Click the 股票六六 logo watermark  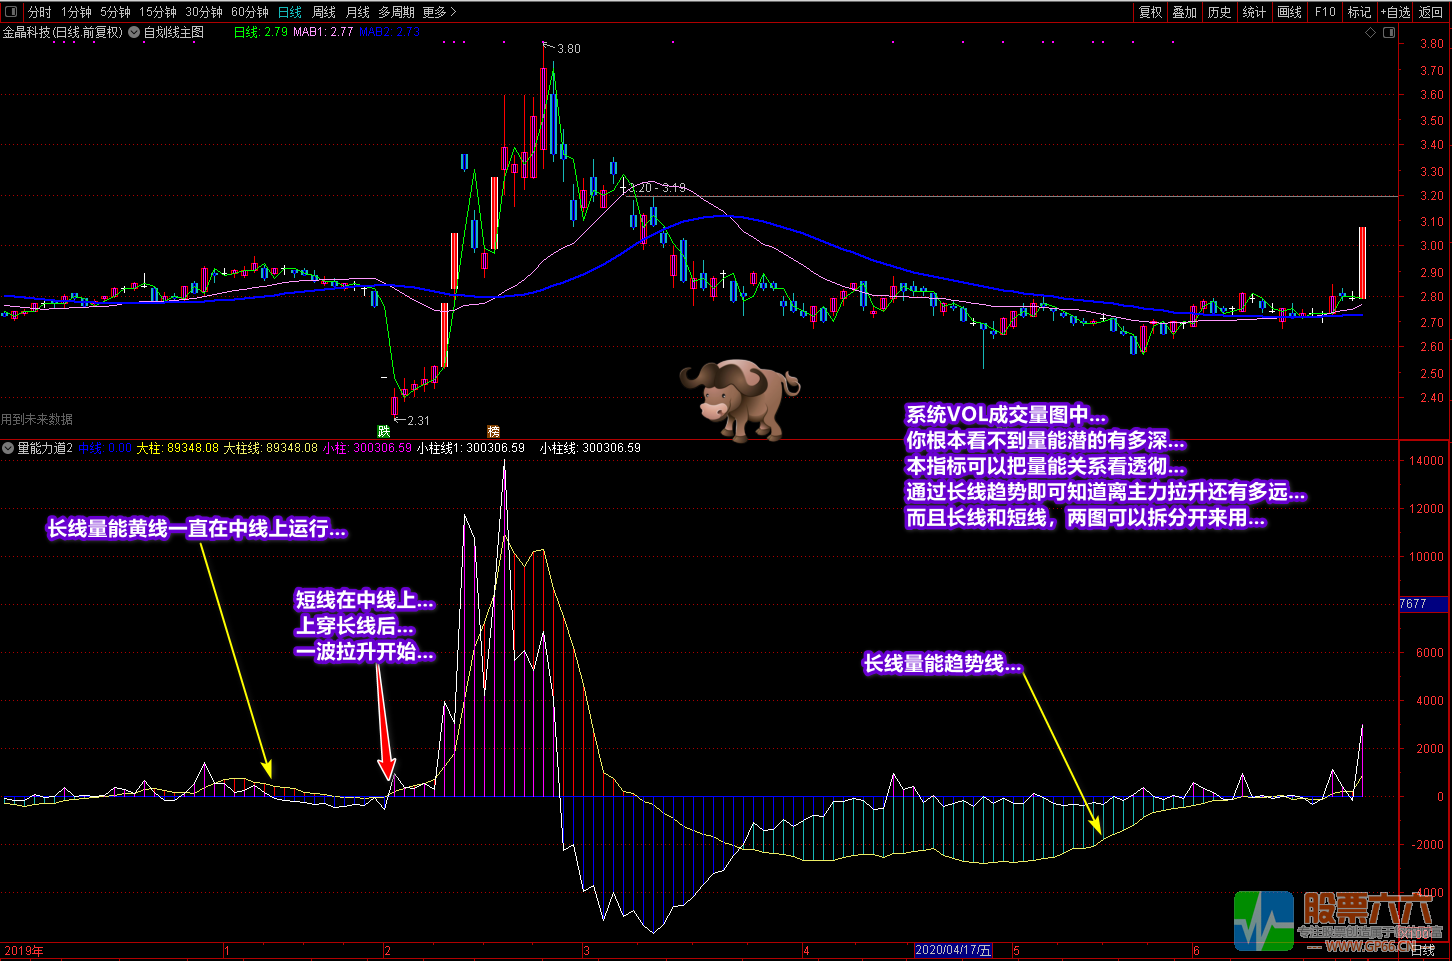[x=1335, y=920]
